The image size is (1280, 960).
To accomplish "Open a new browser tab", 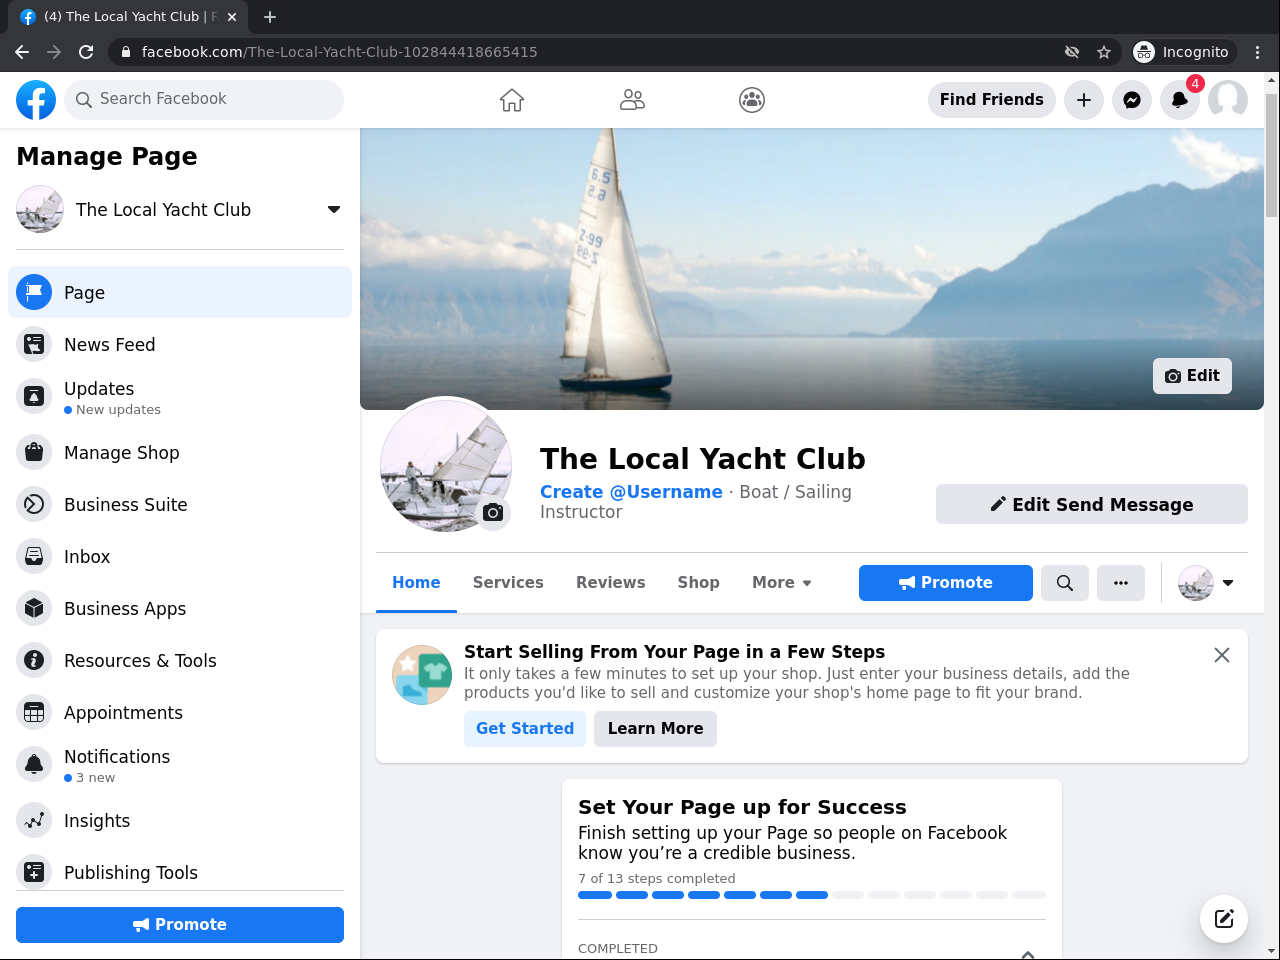I will (x=270, y=17).
